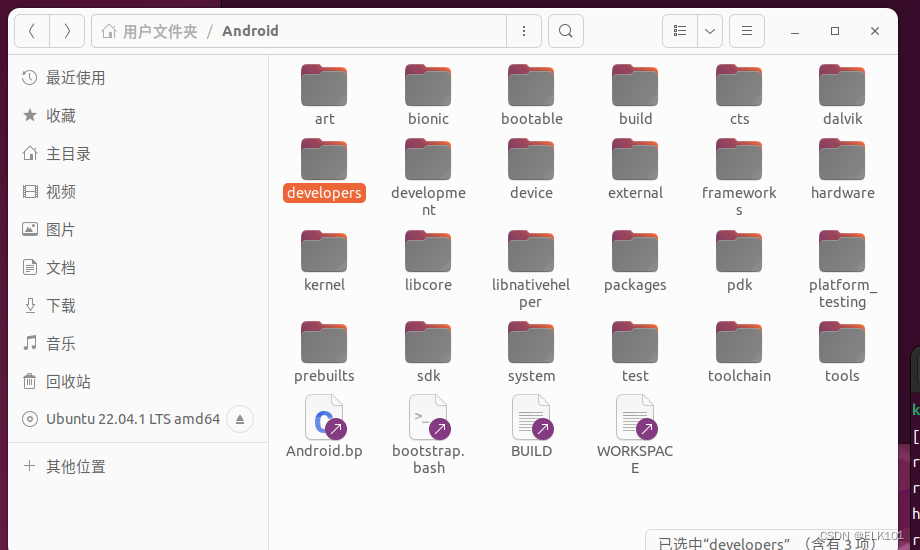Click the Android path segment
Screen dimensions: 920x550
[x=250, y=31]
